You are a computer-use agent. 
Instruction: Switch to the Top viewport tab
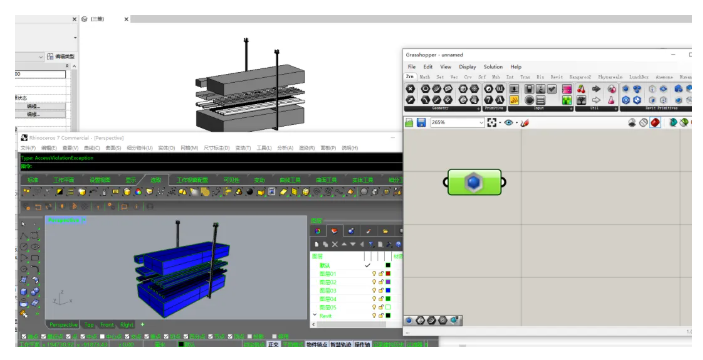89,325
